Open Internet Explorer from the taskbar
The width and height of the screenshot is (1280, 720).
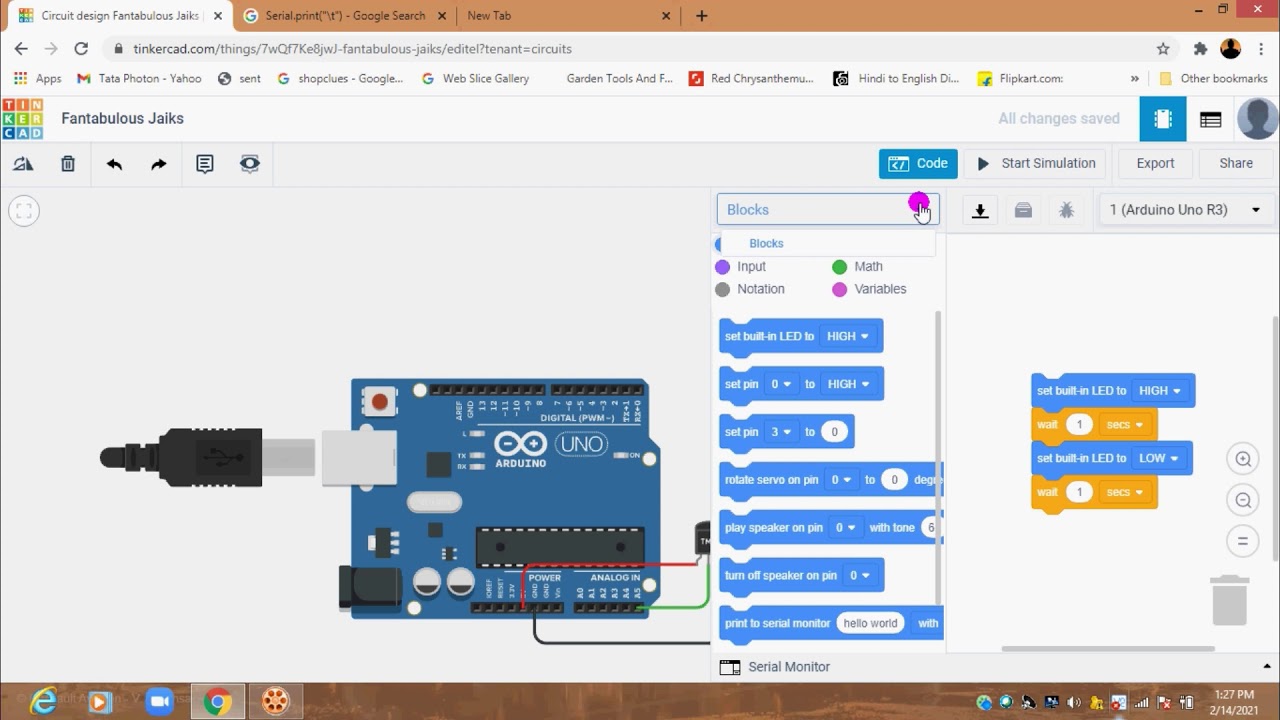click(x=43, y=702)
